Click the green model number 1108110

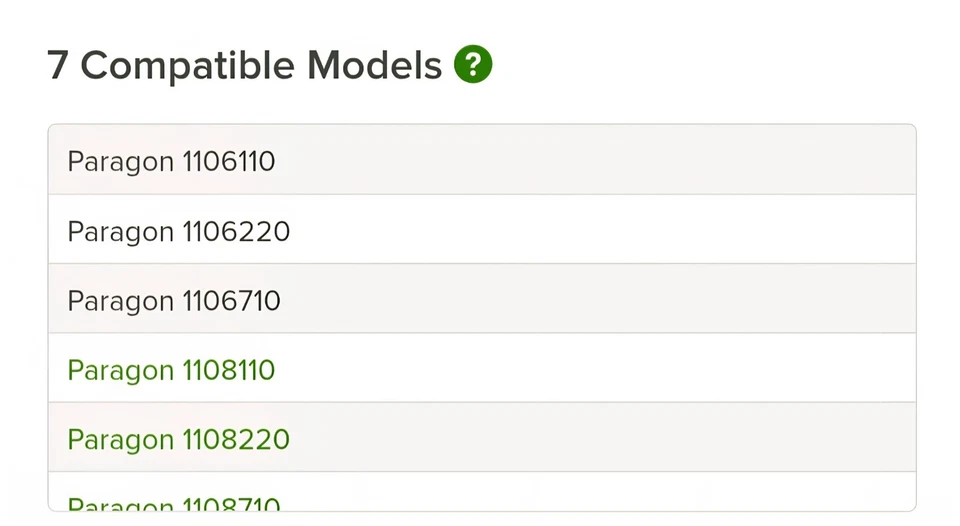tap(229, 371)
